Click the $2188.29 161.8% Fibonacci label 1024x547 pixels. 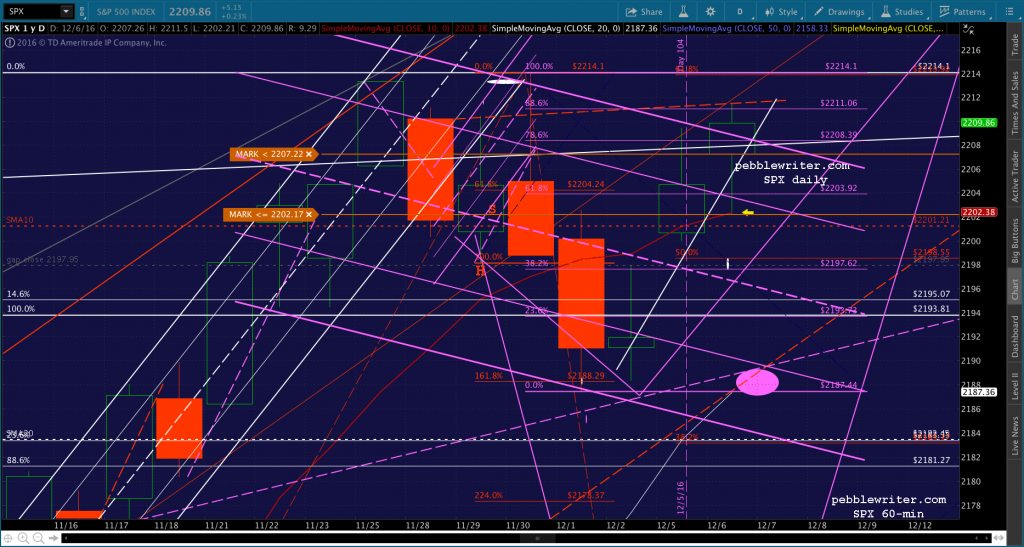coord(586,375)
